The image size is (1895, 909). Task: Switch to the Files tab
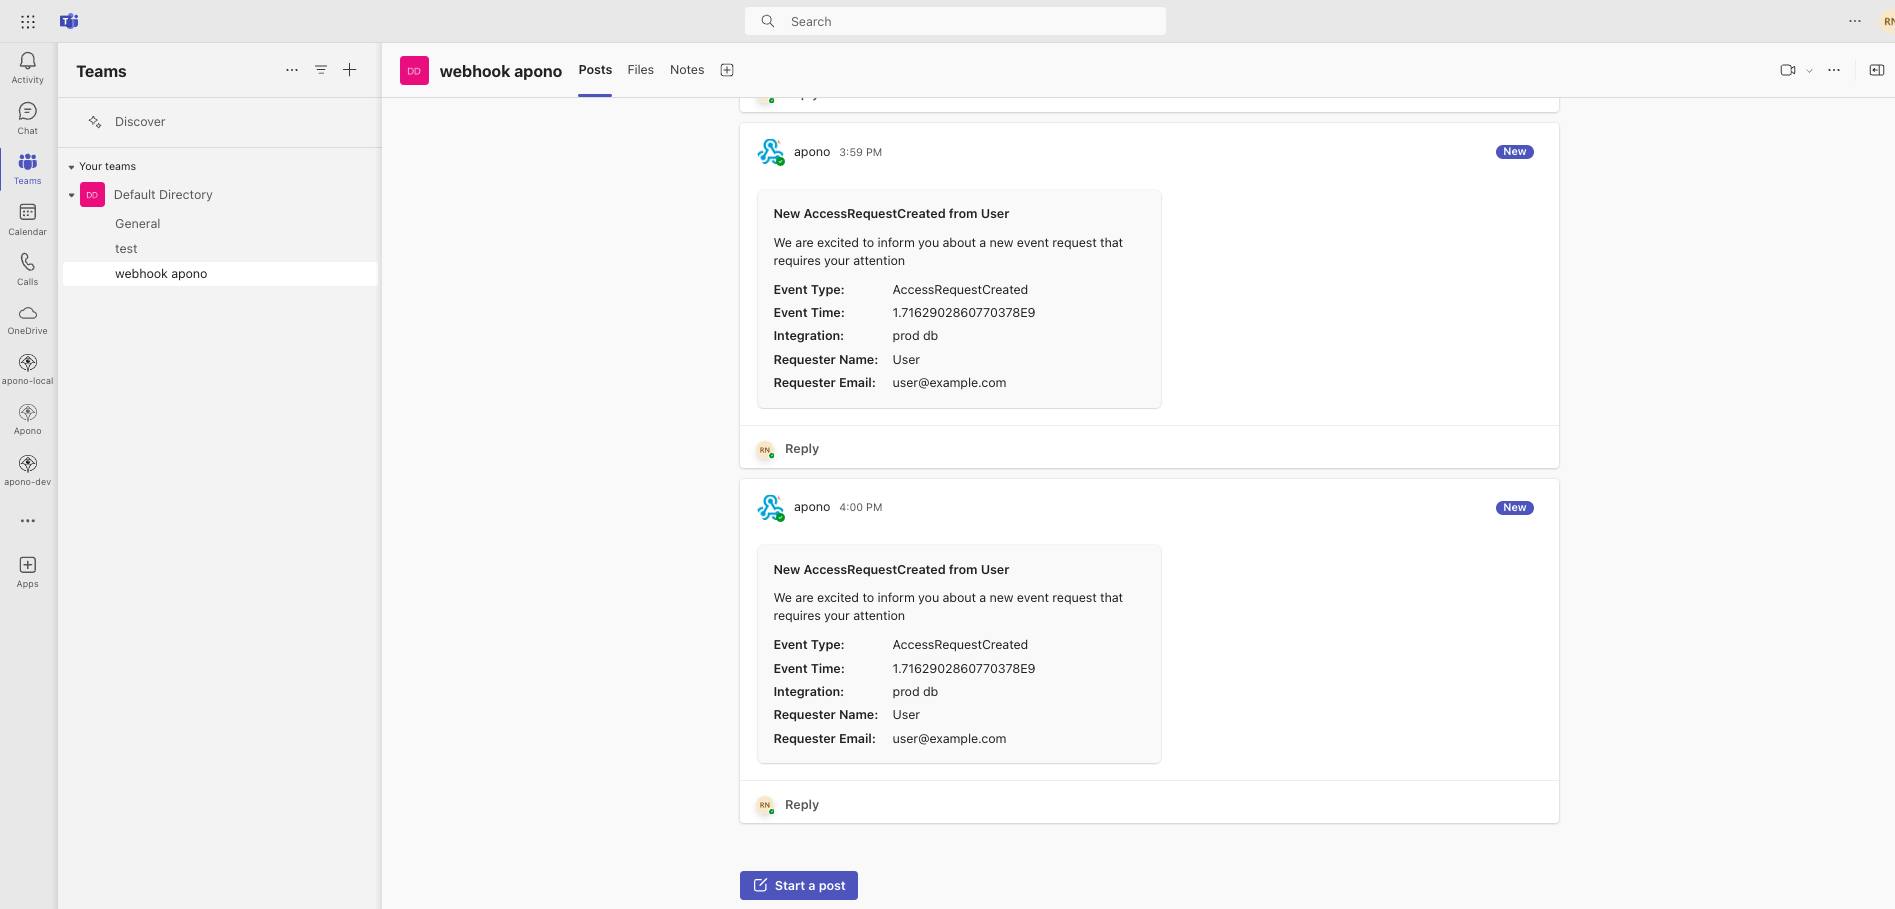(640, 70)
